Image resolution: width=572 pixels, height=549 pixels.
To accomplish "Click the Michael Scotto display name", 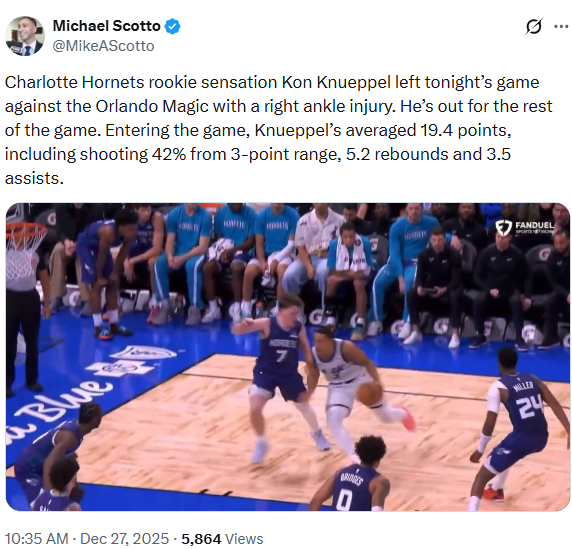I will [x=107, y=26].
